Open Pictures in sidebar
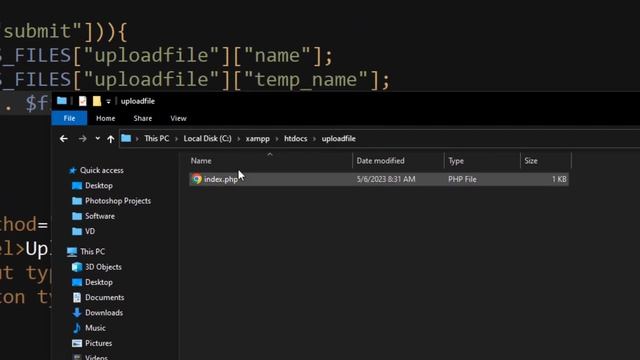This screenshot has height=360, width=640. [98, 343]
